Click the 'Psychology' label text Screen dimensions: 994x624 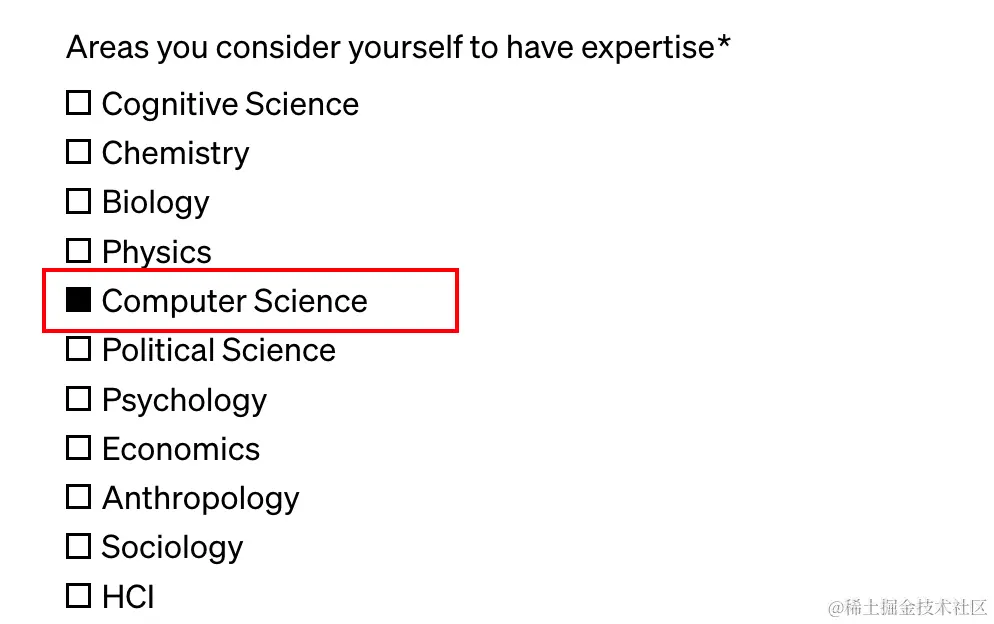(x=184, y=401)
